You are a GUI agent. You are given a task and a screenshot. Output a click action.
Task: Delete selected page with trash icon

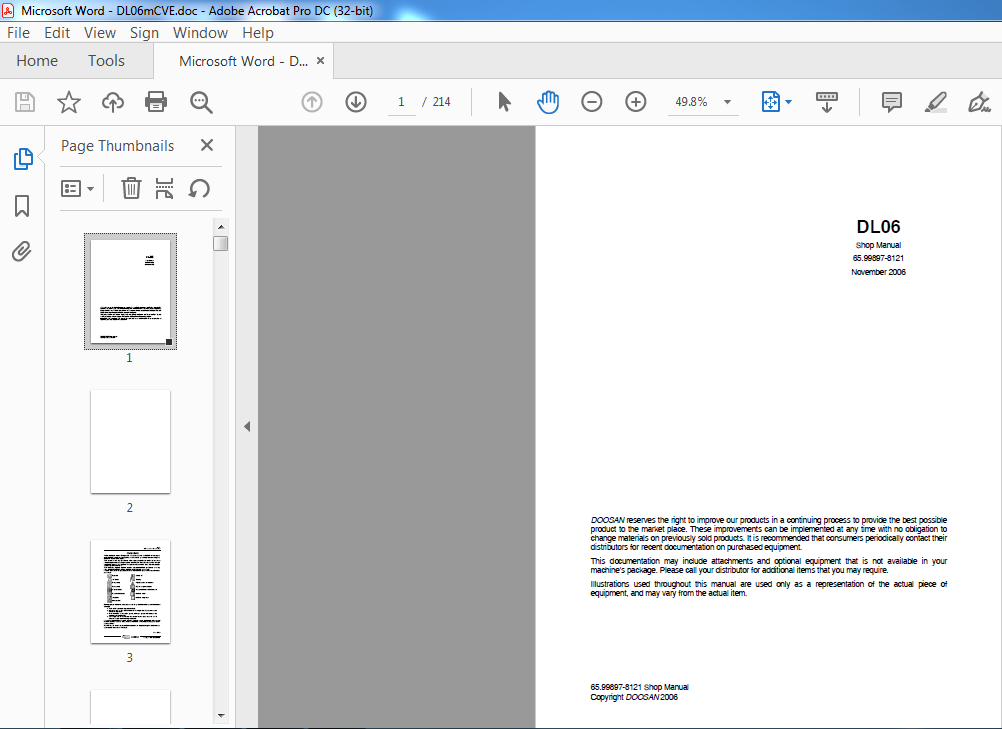131,188
